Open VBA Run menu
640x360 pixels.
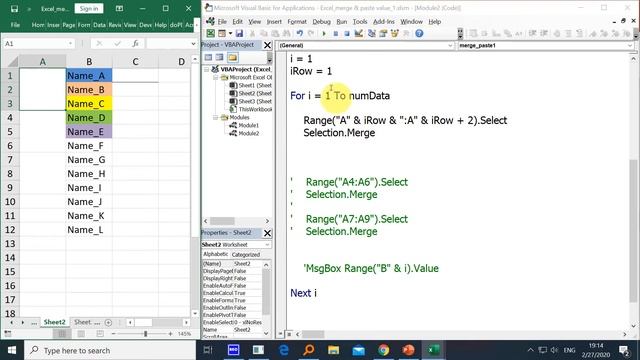(342, 22)
